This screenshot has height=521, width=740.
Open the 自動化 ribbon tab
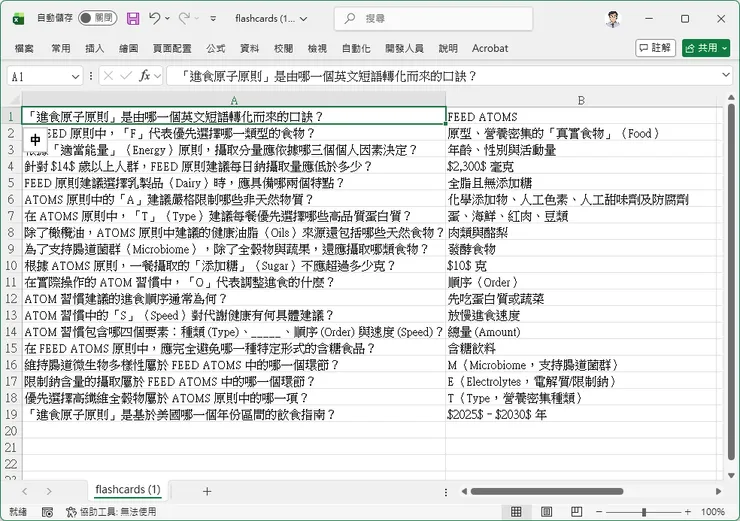point(356,48)
